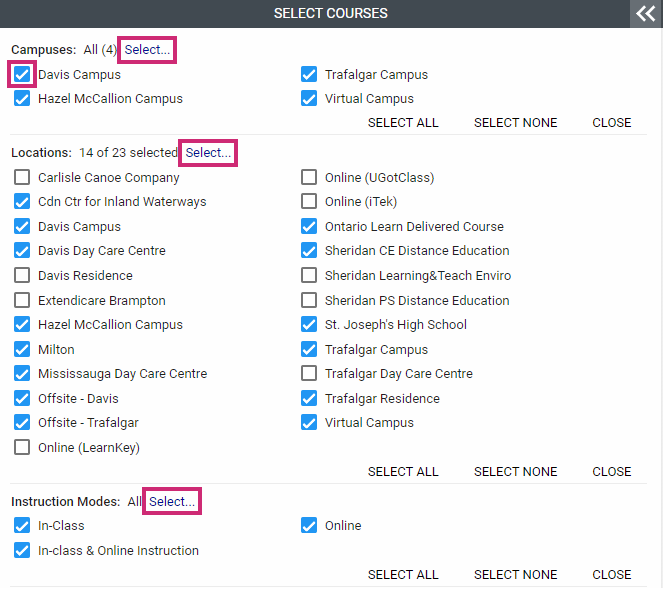Uncheck the Trafalgar Residence location
This screenshot has width=663, height=589.
coord(309,399)
